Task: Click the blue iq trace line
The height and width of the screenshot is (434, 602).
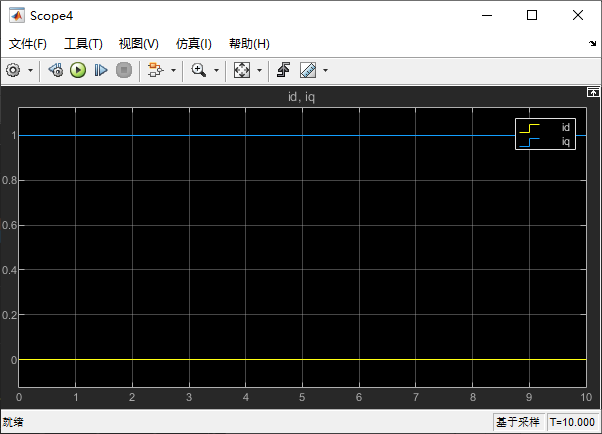Action: tap(269, 136)
